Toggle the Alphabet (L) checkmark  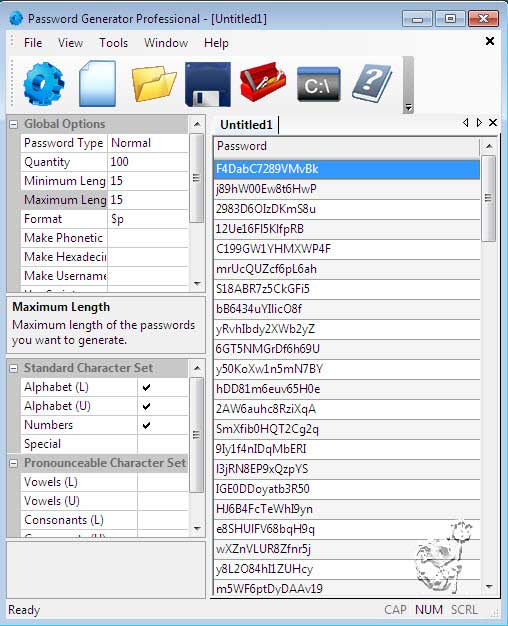146,387
